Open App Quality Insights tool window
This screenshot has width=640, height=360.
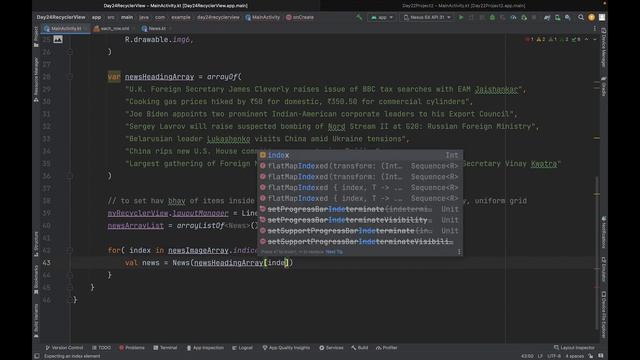pos(286,348)
